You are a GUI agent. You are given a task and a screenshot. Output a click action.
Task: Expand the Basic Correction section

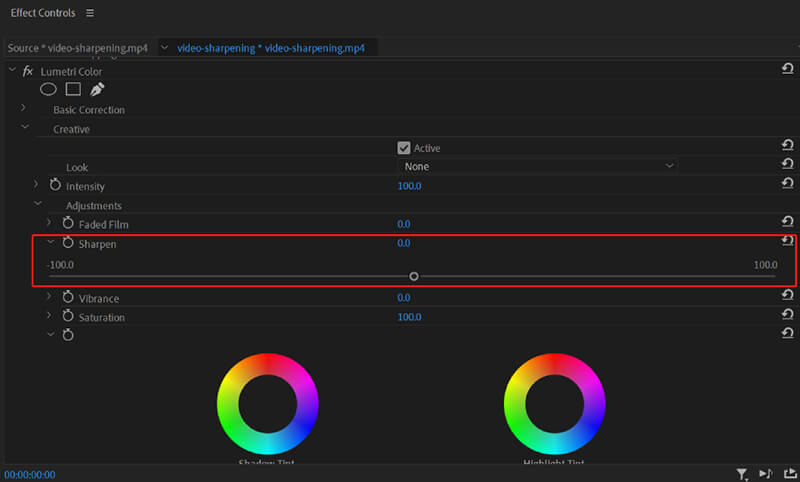tap(24, 108)
